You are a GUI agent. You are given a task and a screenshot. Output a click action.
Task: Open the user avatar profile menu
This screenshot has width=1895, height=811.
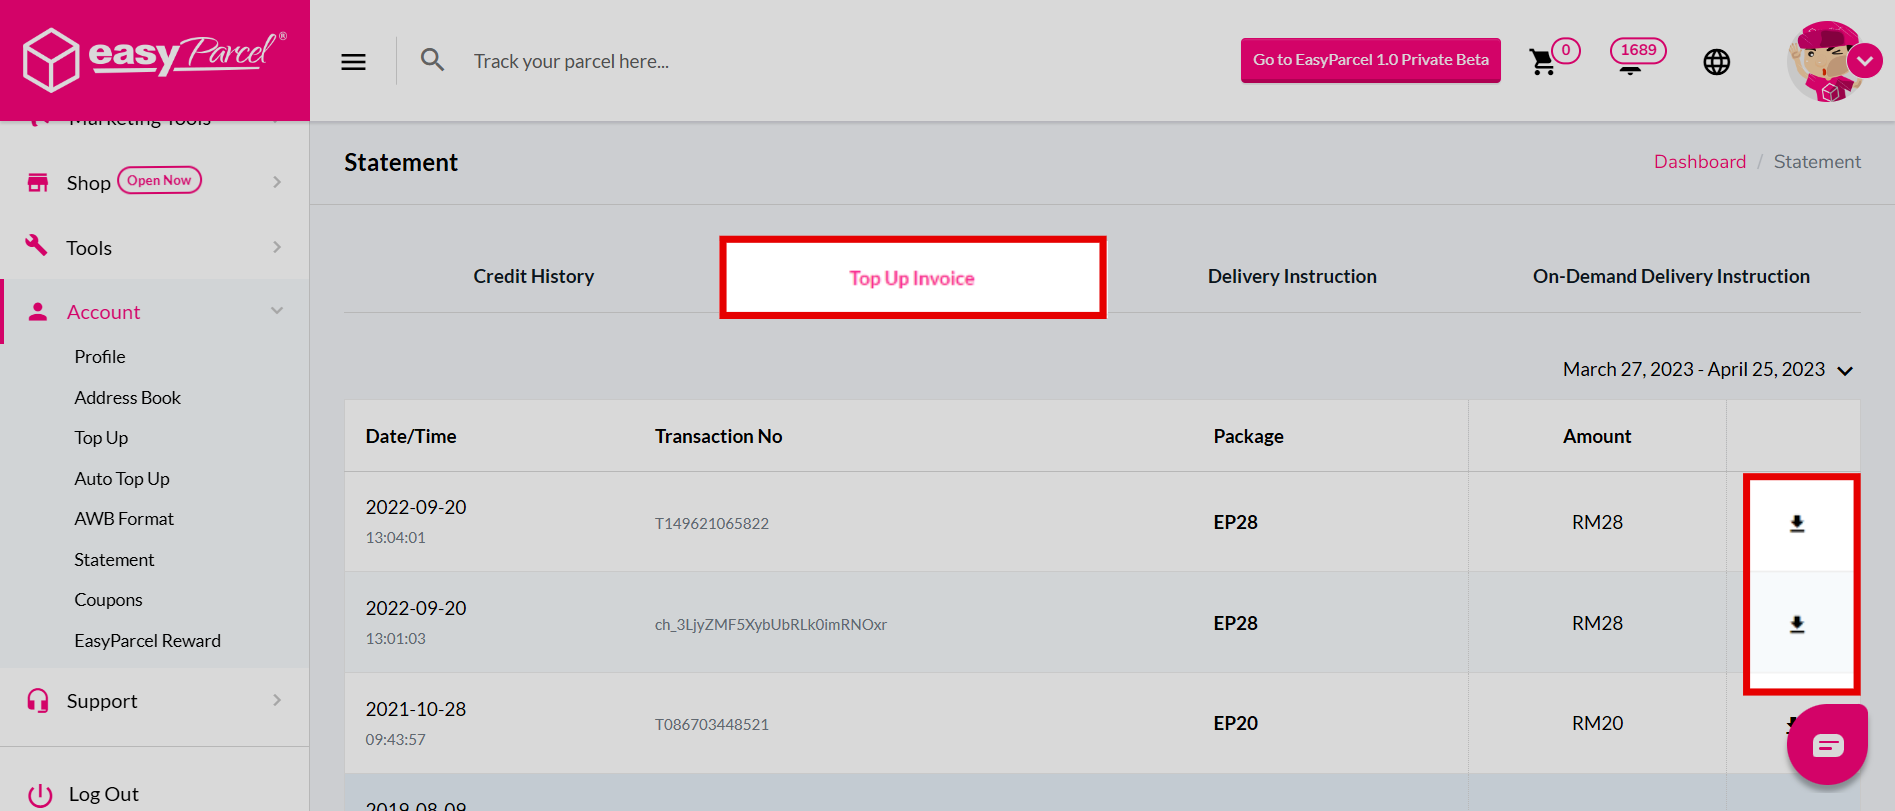[1826, 62]
